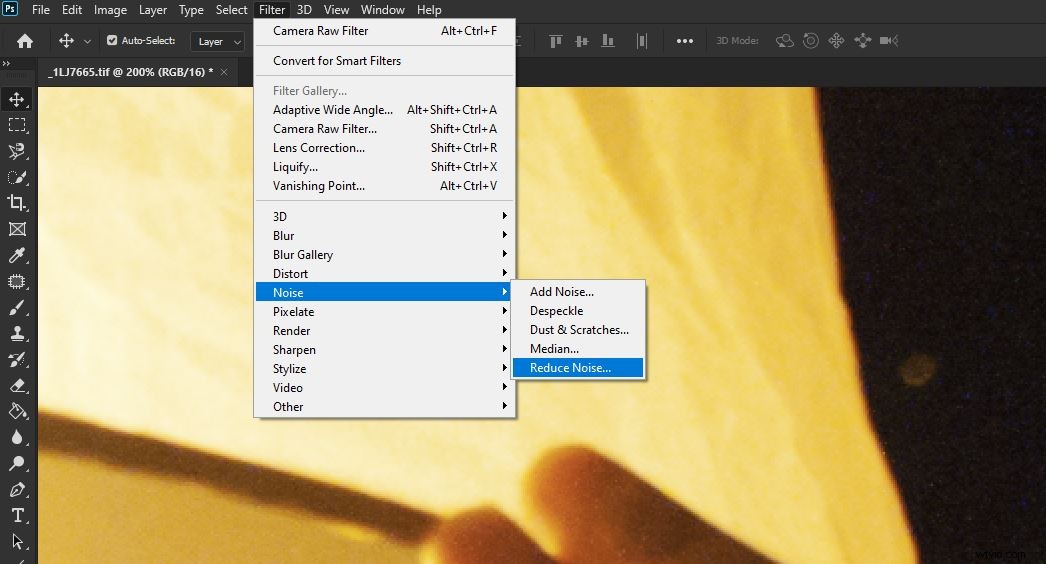This screenshot has width=1046, height=564.
Task: Click the 3D rotate mode icon
Action: 784,41
